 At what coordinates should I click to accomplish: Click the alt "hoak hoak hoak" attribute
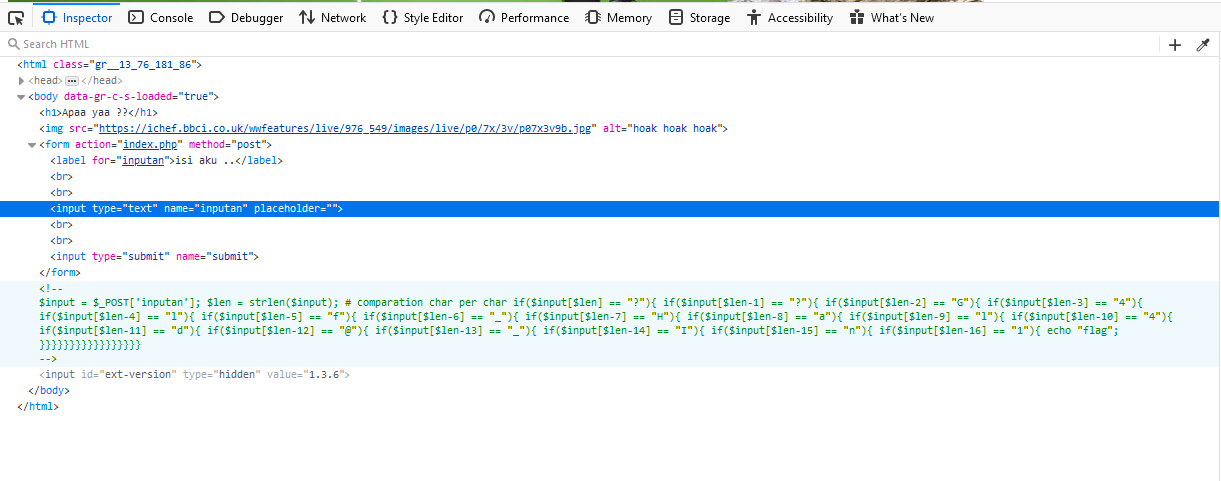coord(662,128)
